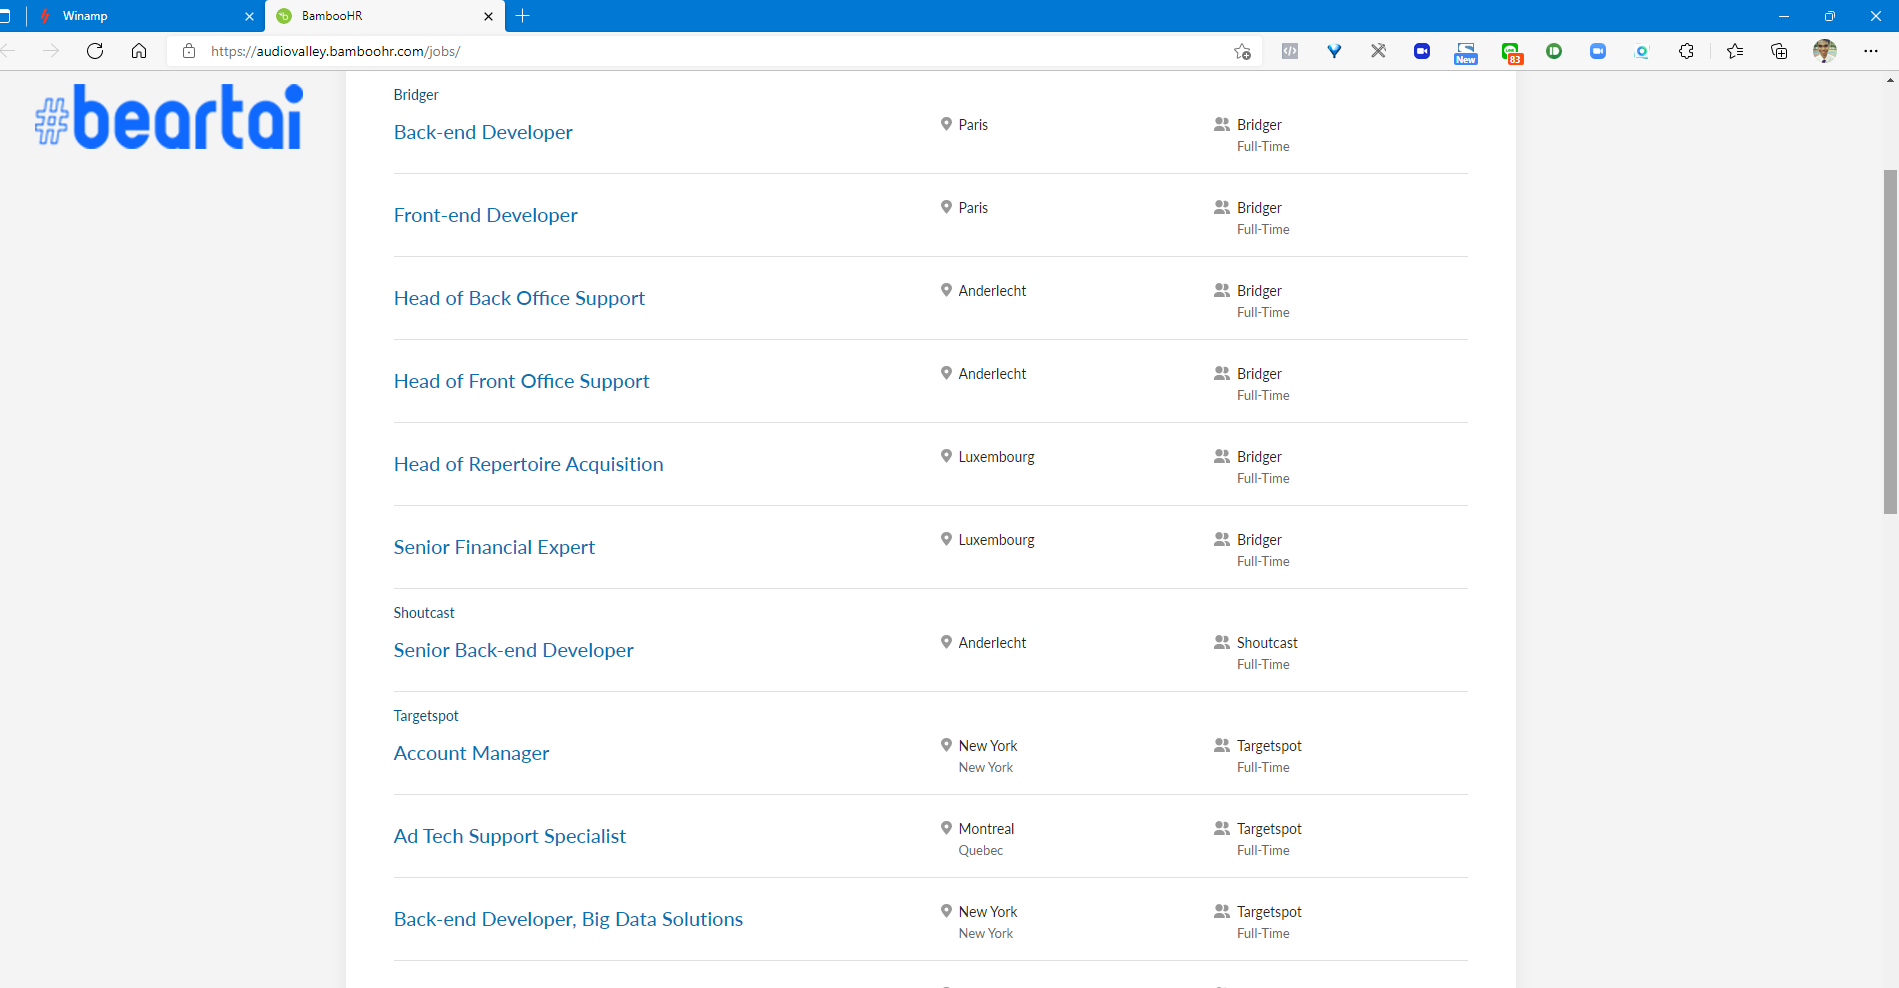Open the Collections icon
Screen dimensions: 1899x988
(1779, 51)
